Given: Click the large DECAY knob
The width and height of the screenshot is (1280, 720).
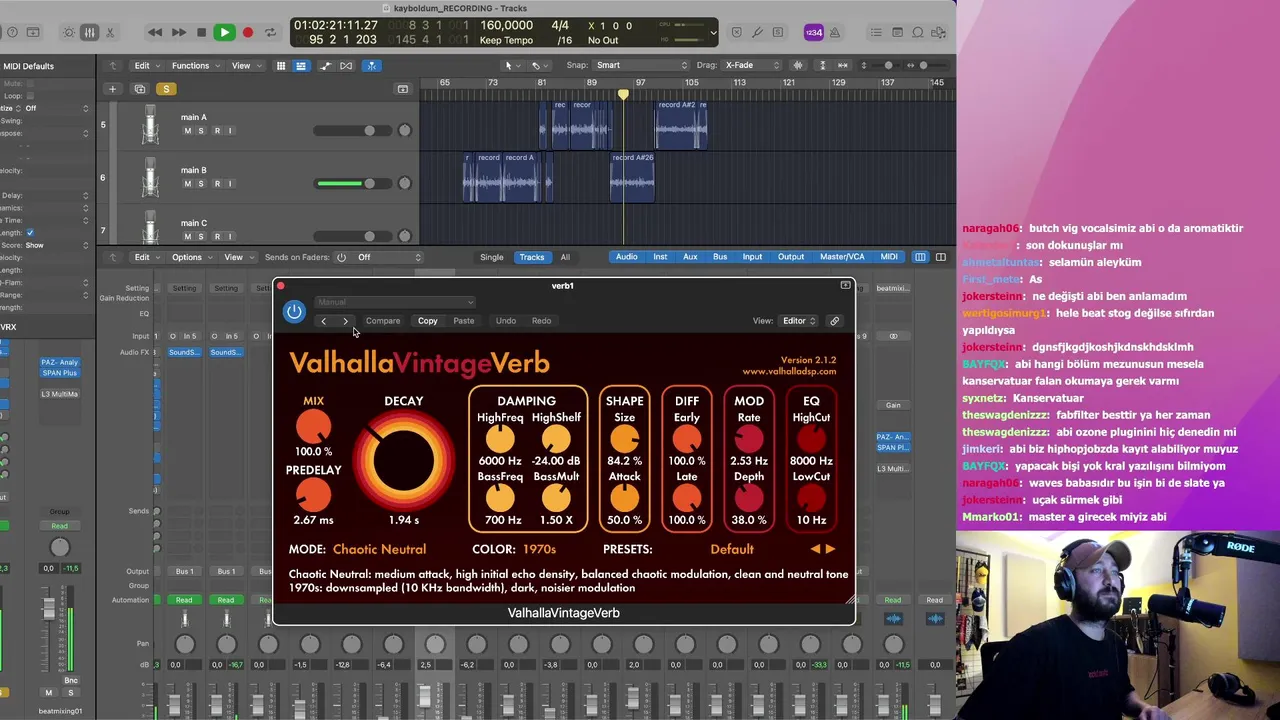Looking at the screenshot, I should coord(403,460).
